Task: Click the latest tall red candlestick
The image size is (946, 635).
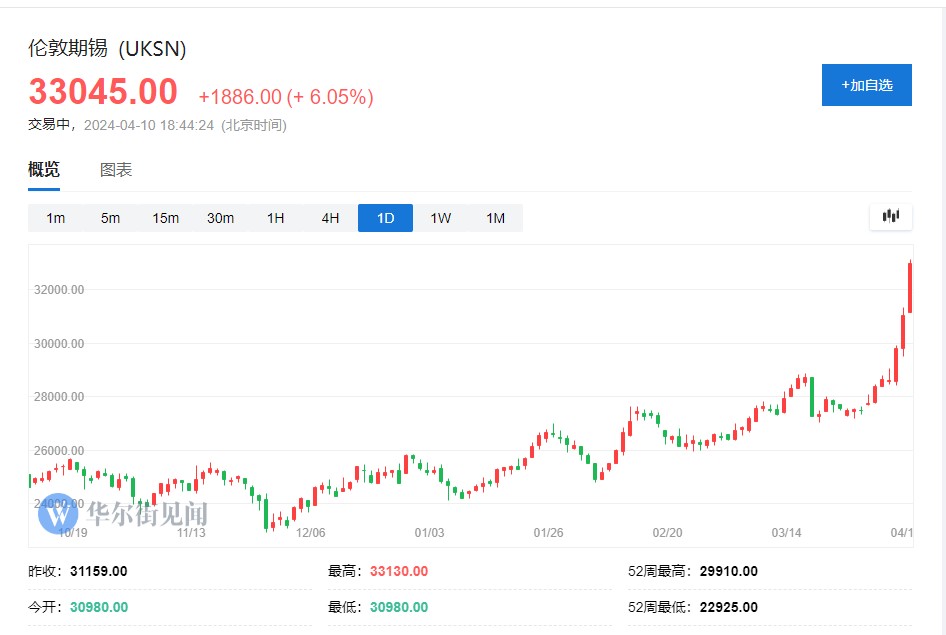Action: pos(909,288)
